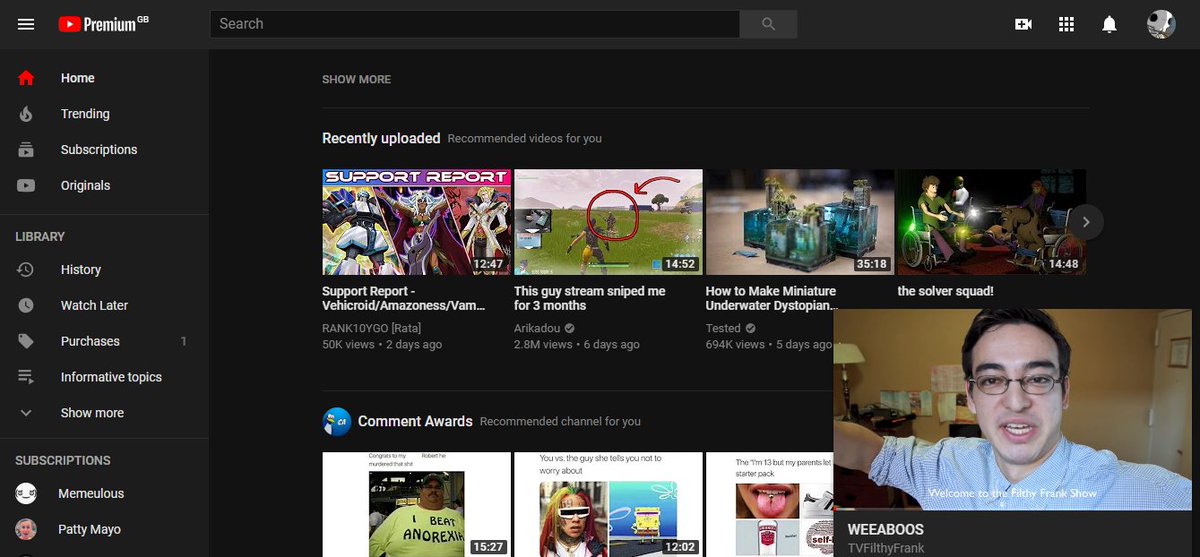Viewport: 1200px width, 557px height.
Task: Click the Subscriptions icon in sidebar
Action: 26,150
